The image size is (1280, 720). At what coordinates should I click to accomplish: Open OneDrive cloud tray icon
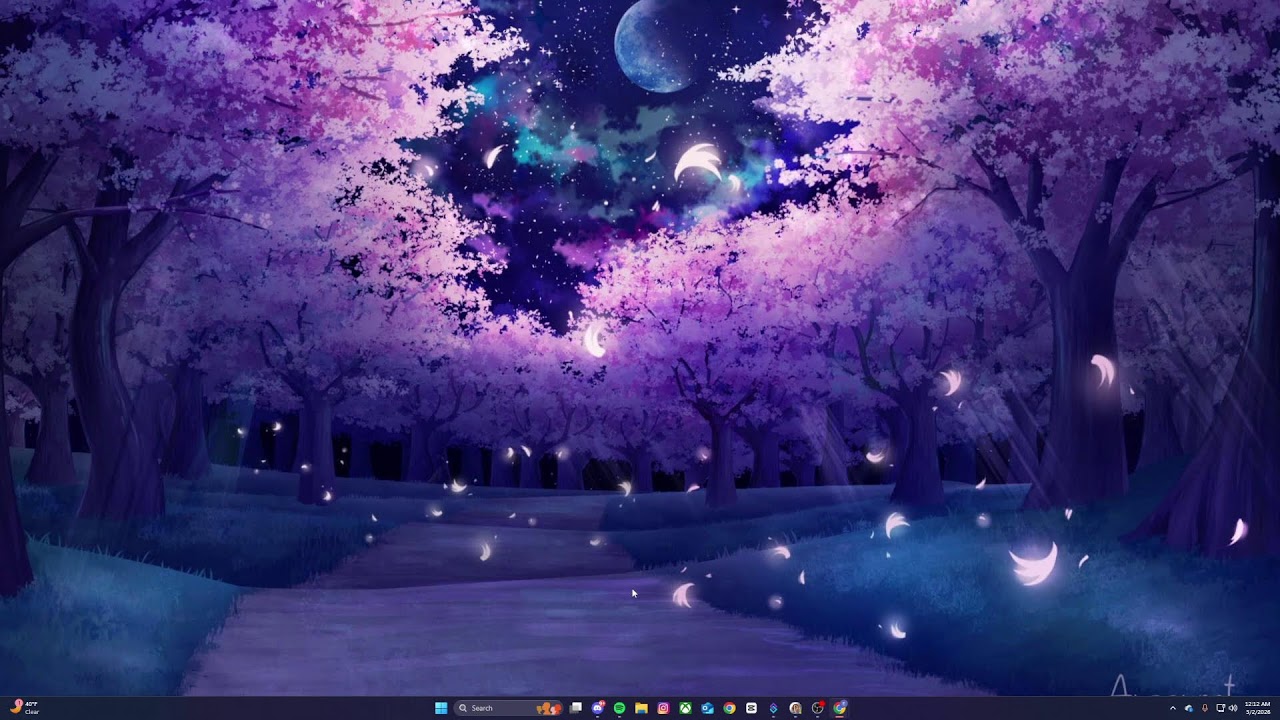pyautogui.click(x=1189, y=708)
